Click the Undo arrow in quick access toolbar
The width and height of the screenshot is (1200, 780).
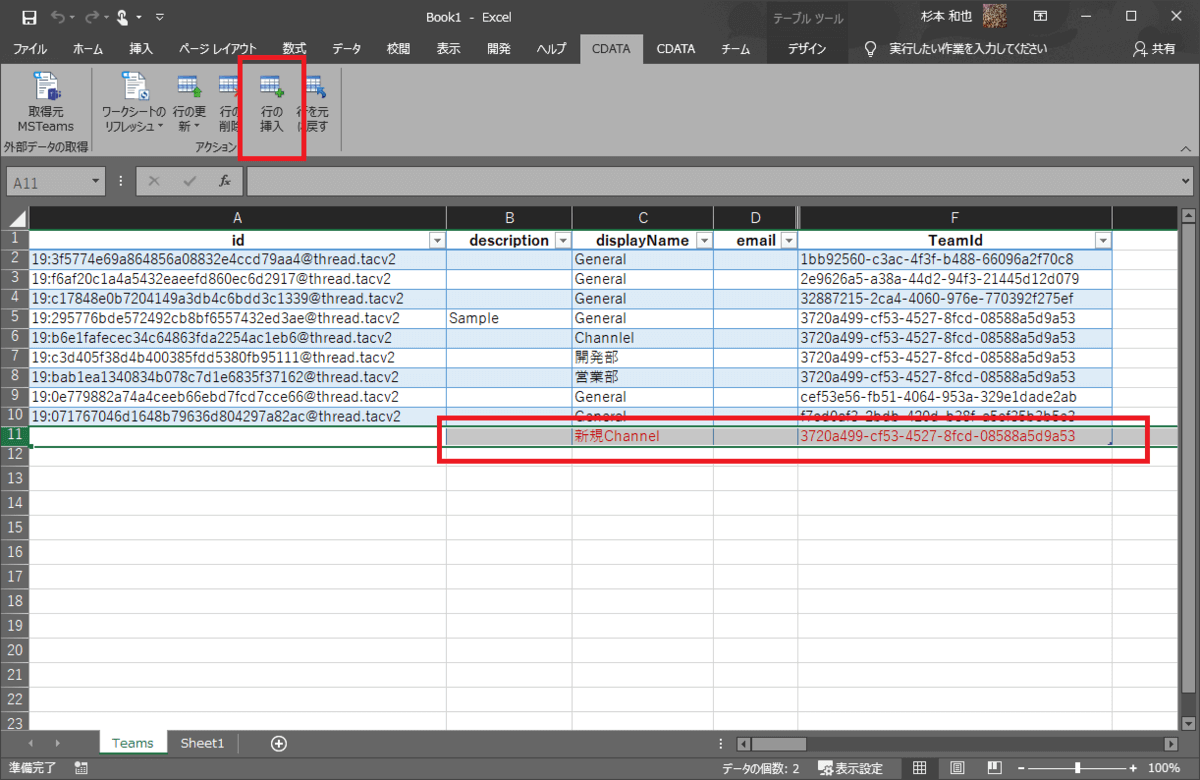58,17
